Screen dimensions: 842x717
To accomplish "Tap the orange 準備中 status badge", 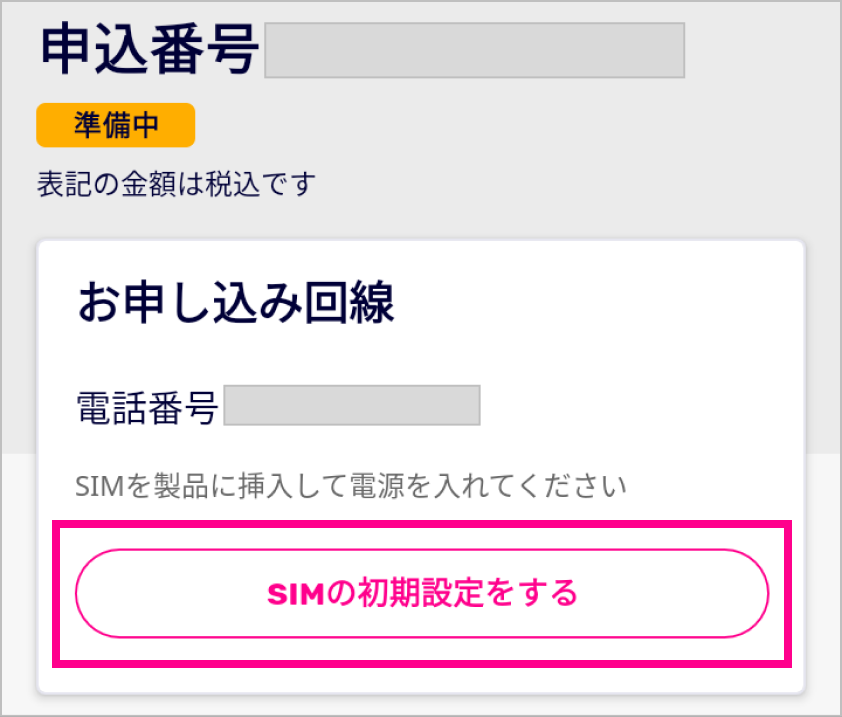I will 115,126.
